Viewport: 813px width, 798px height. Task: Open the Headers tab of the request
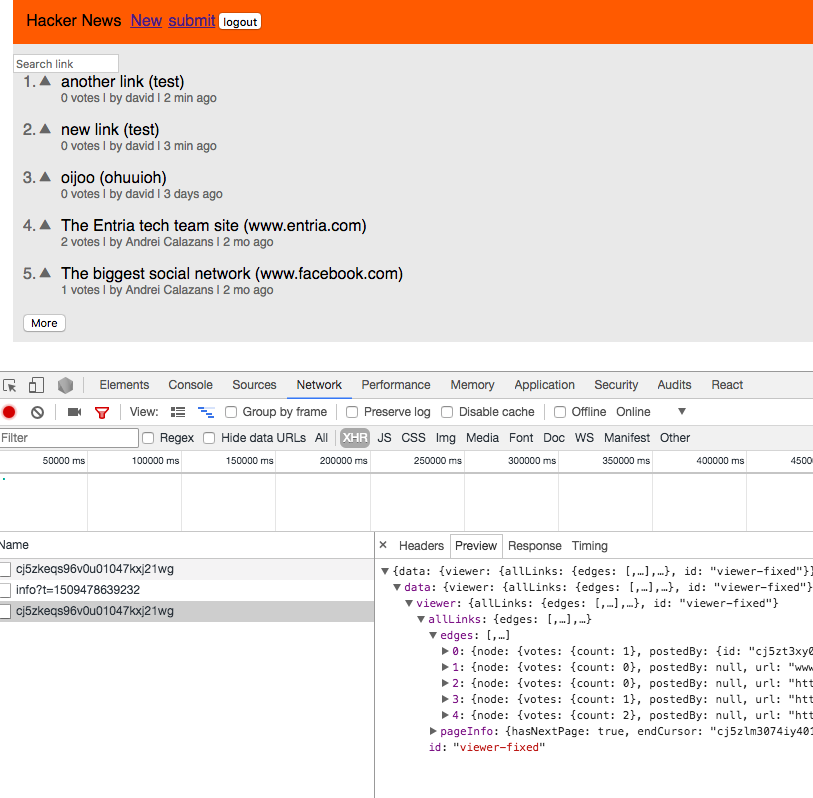click(421, 546)
